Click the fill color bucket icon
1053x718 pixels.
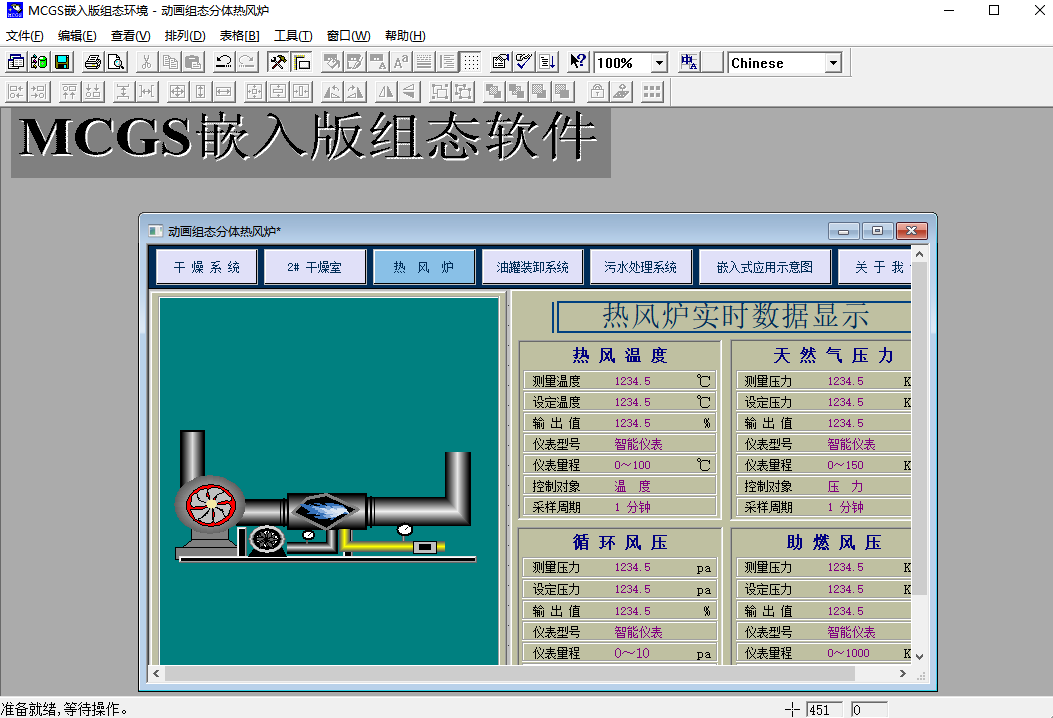tap(331, 62)
